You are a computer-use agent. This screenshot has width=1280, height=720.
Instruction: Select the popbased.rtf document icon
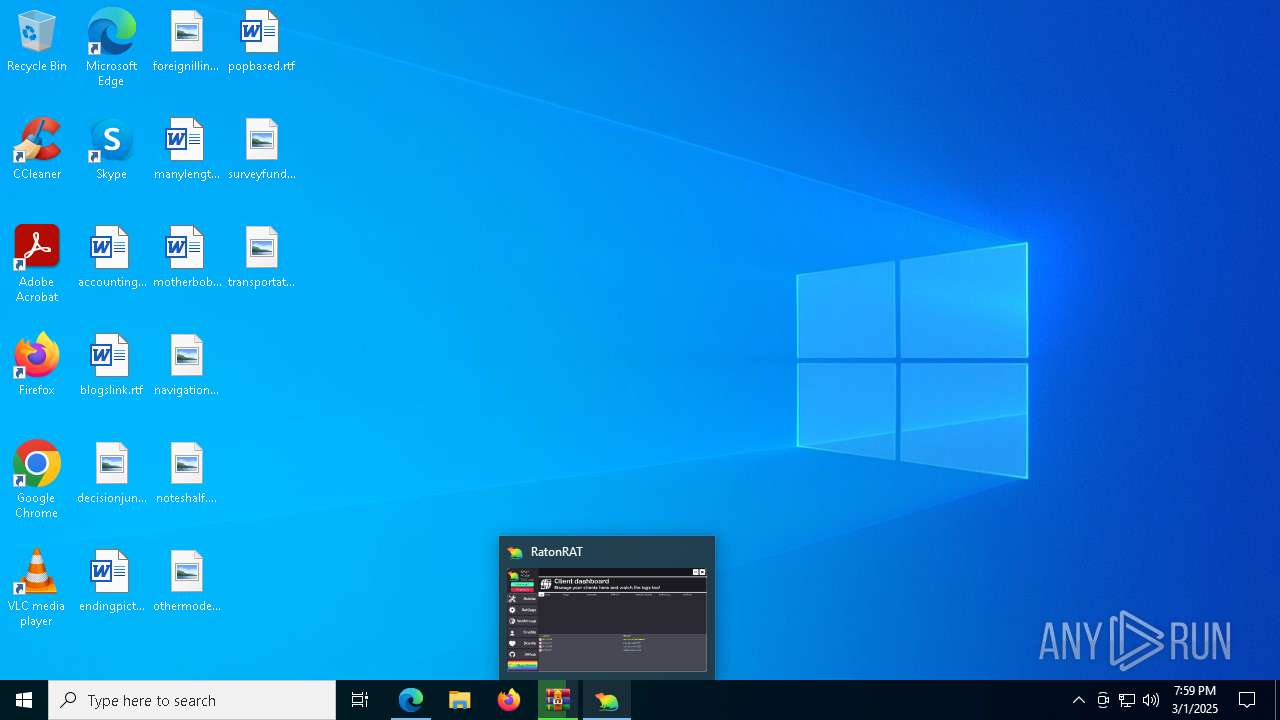tap(261, 42)
